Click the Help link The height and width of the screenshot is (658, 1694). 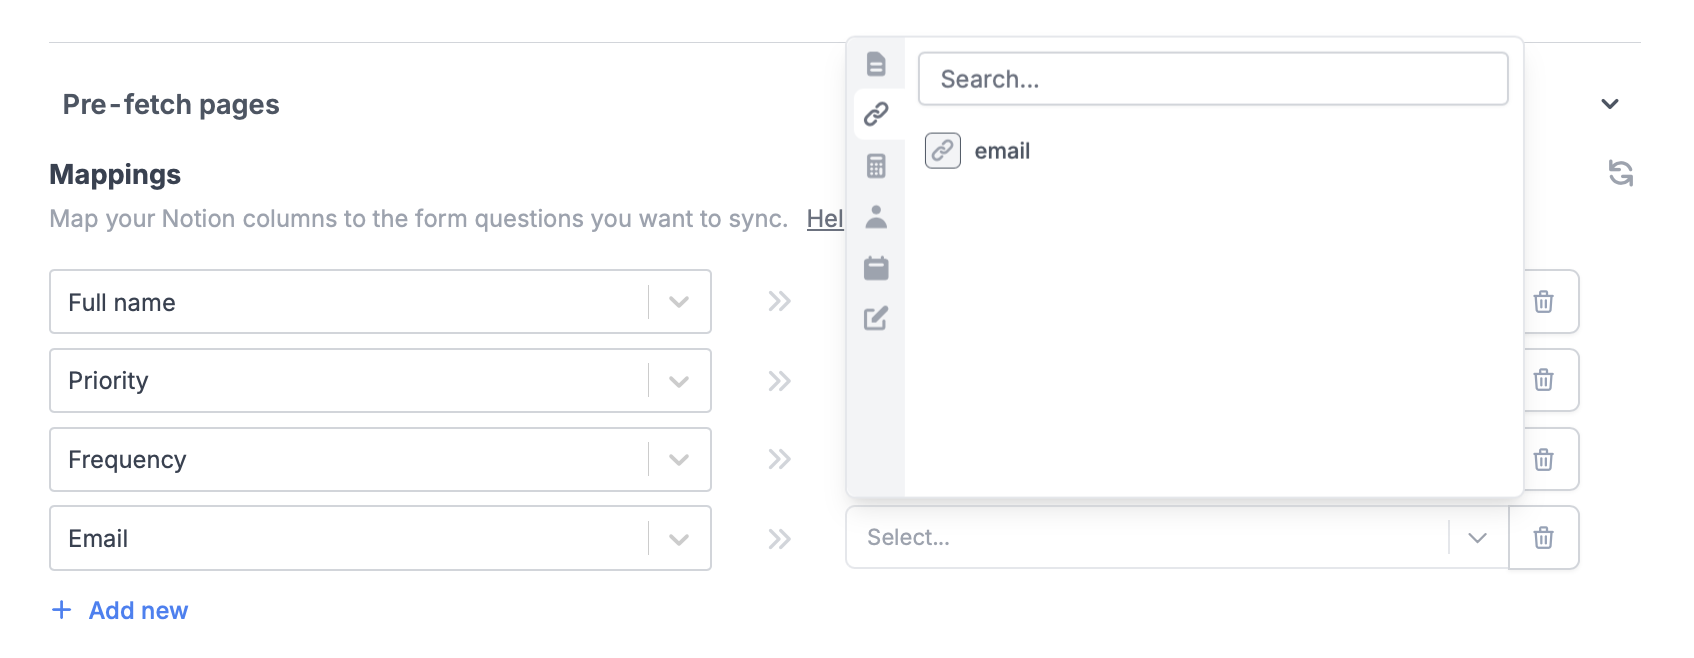pos(827,219)
